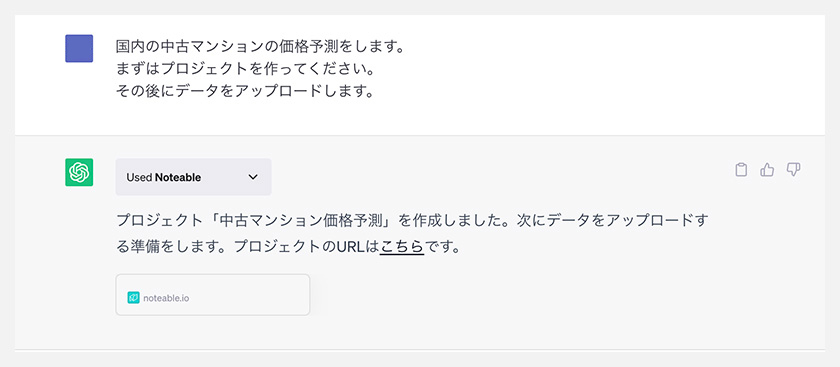Open the noteable.io link preview card
Image resolution: width=840 pixels, height=367 pixels.
pyautogui.click(x=213, y=295)
